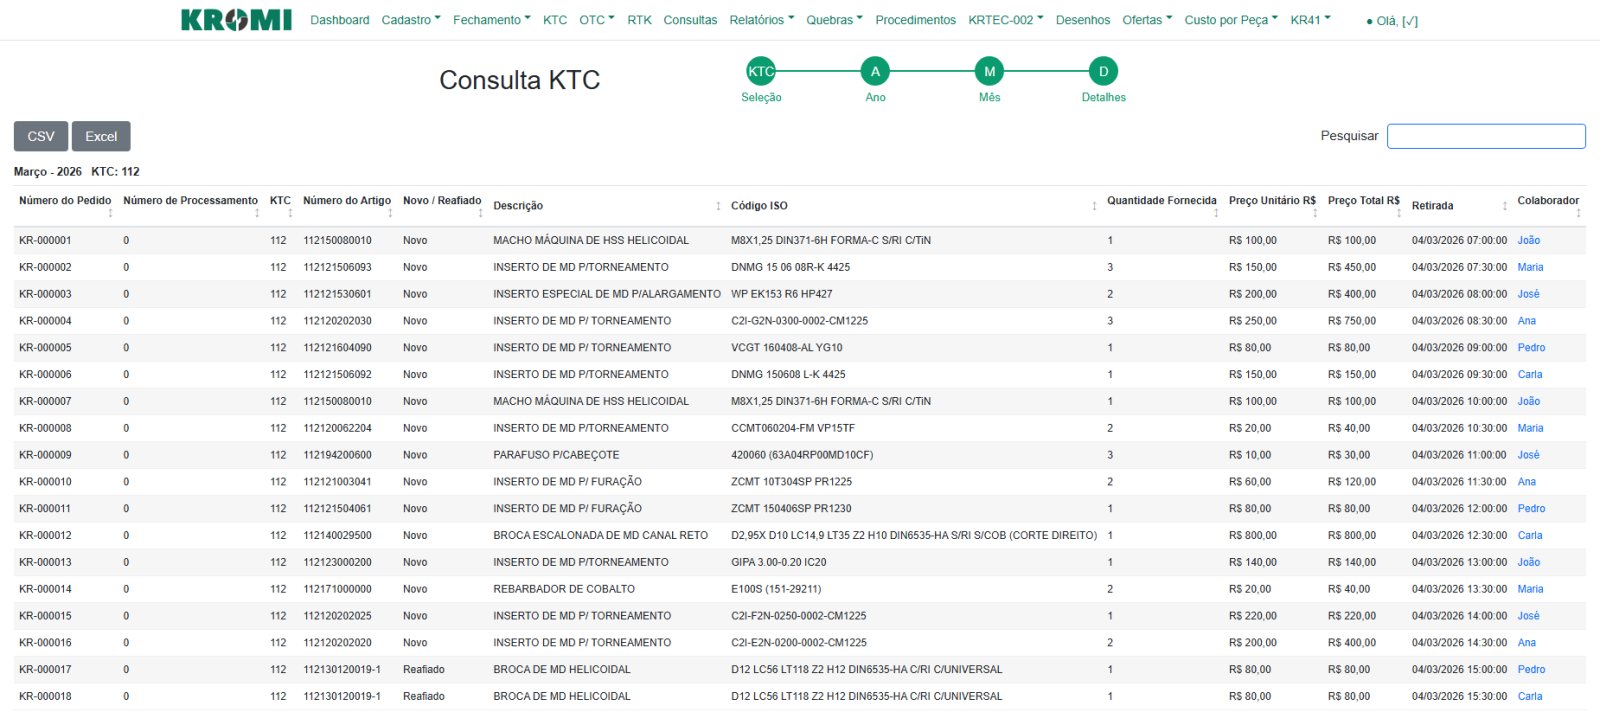Open the KRTEC-002 dropdown

tap(1006, 20)
